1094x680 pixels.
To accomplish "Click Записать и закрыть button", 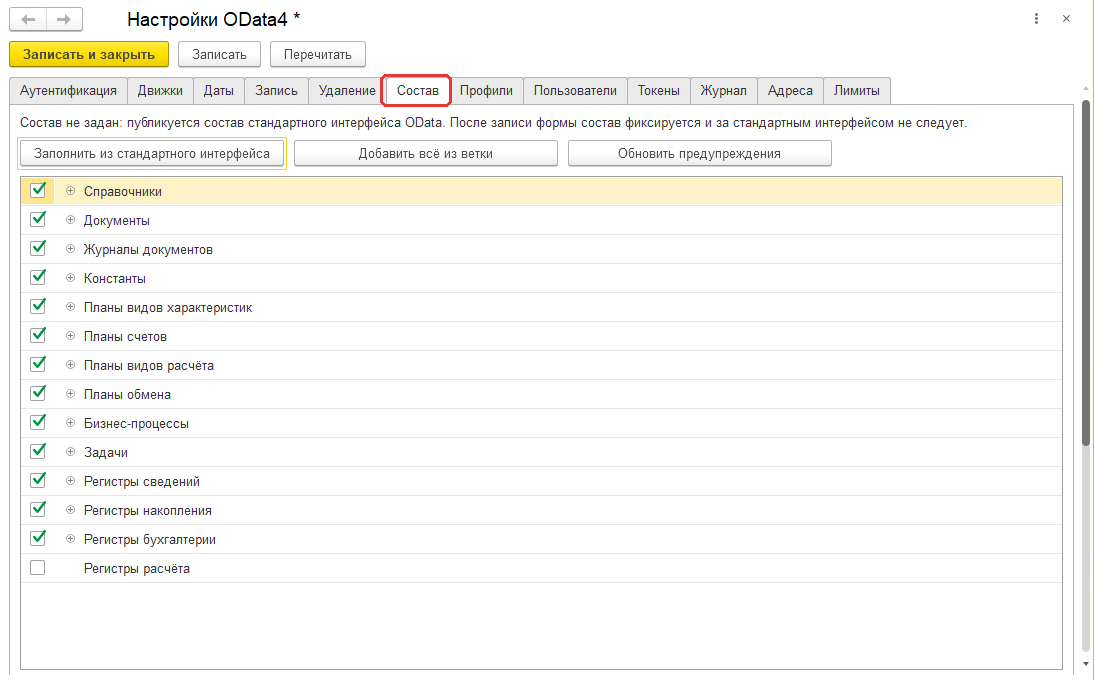I will (x=89, y=54).
